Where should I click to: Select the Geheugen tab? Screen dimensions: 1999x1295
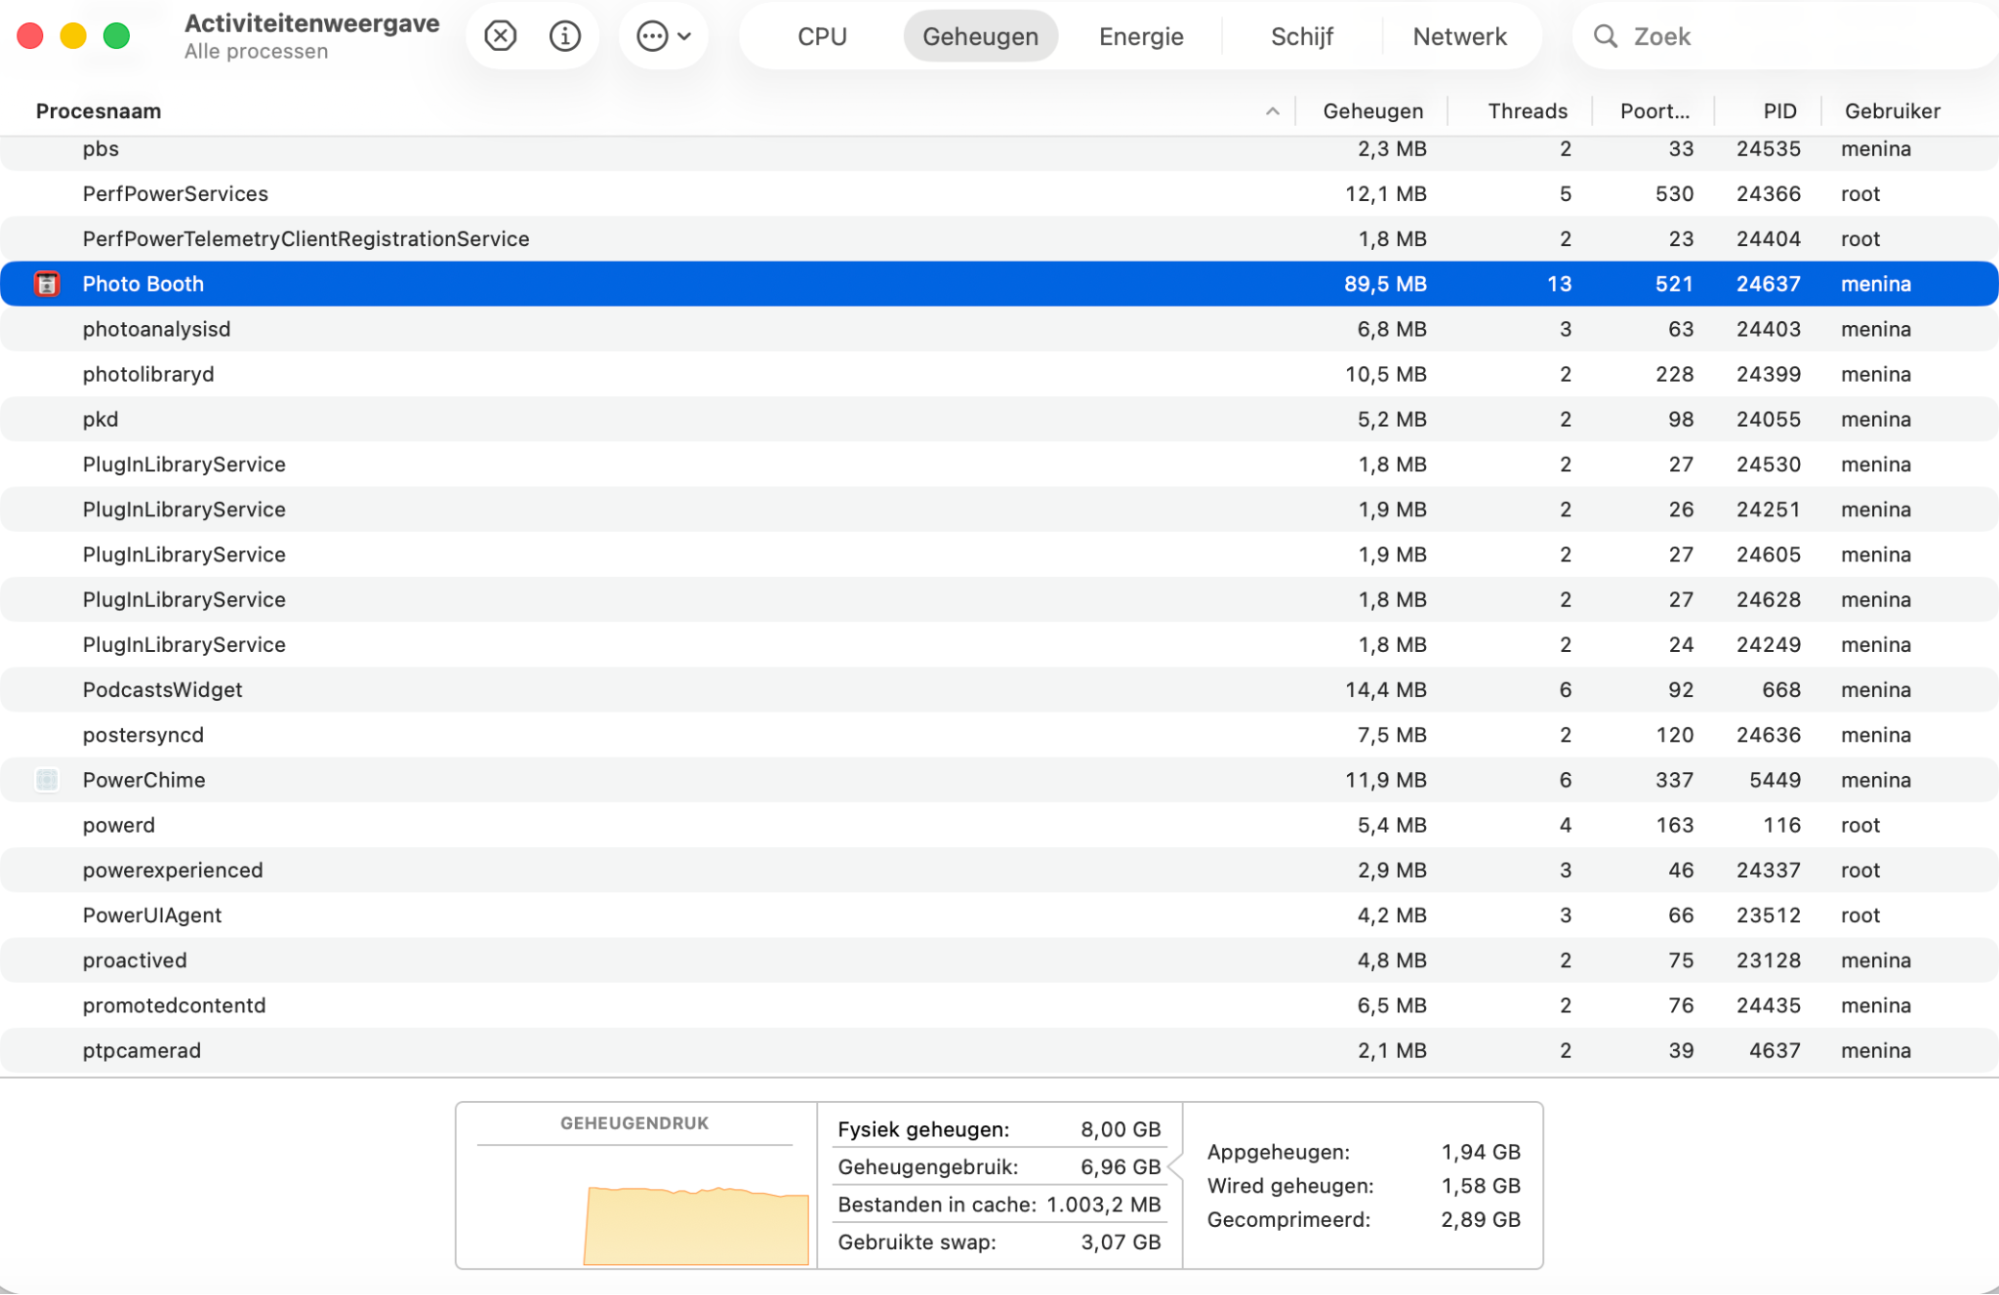tap(980, 37)
